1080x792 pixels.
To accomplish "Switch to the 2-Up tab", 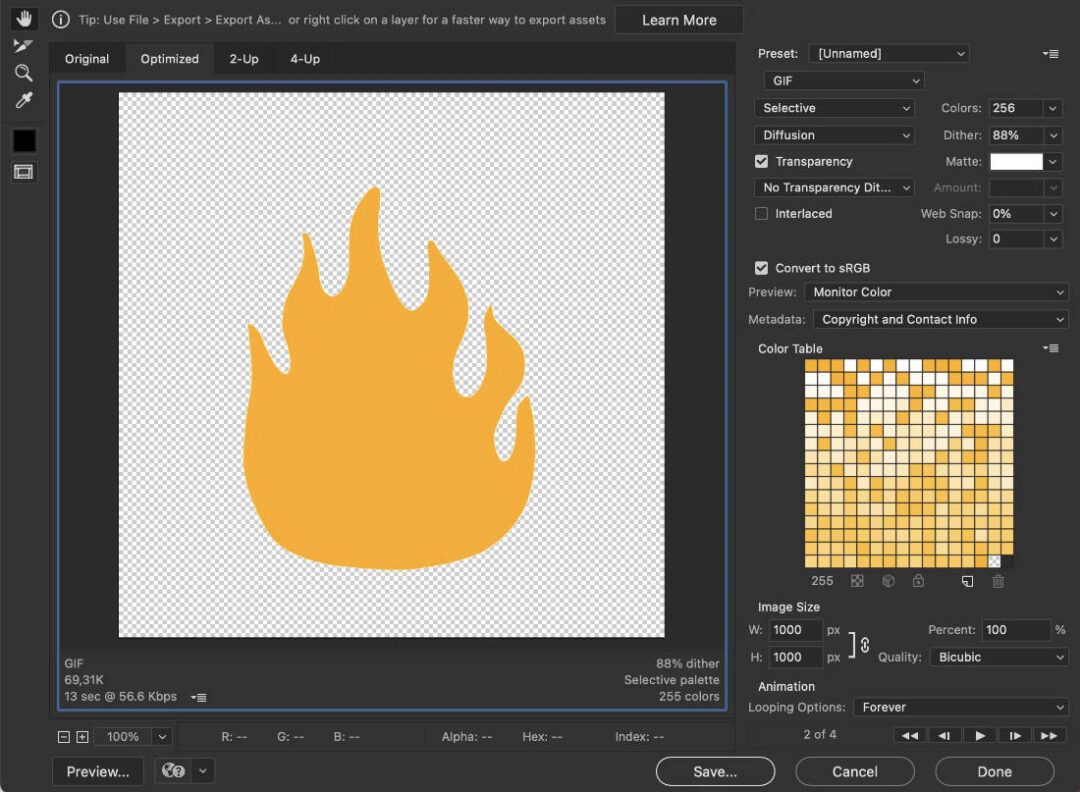I will [244, 59].
